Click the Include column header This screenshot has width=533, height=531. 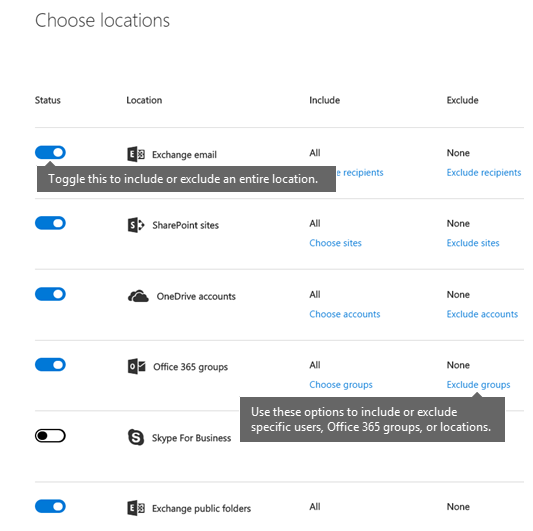point(325,100)
